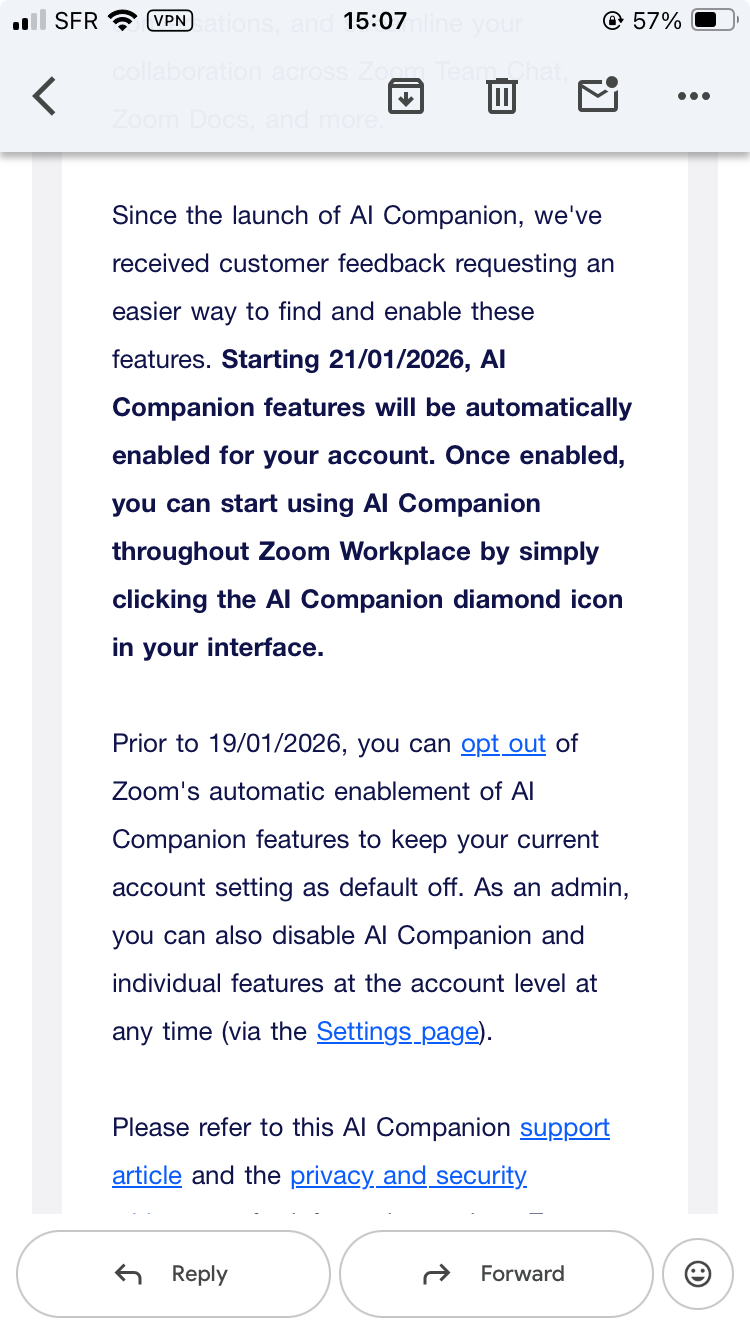Add an emoji reaction via smiley icon

tap(697, 1273)
